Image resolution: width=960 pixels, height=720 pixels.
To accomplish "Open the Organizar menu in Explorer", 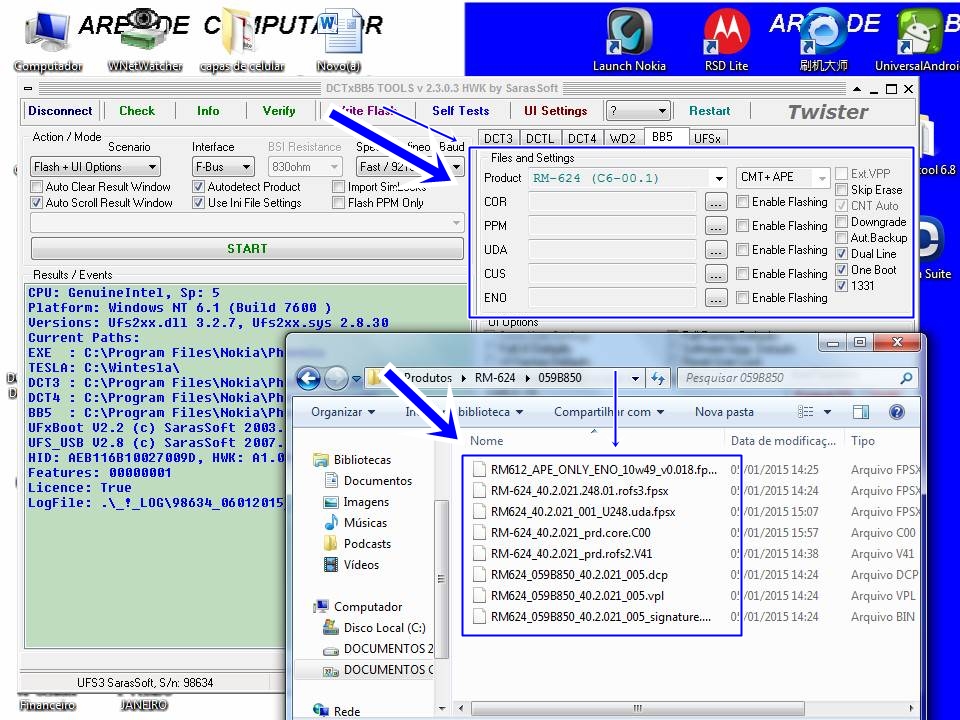I will tap(343, 412).
